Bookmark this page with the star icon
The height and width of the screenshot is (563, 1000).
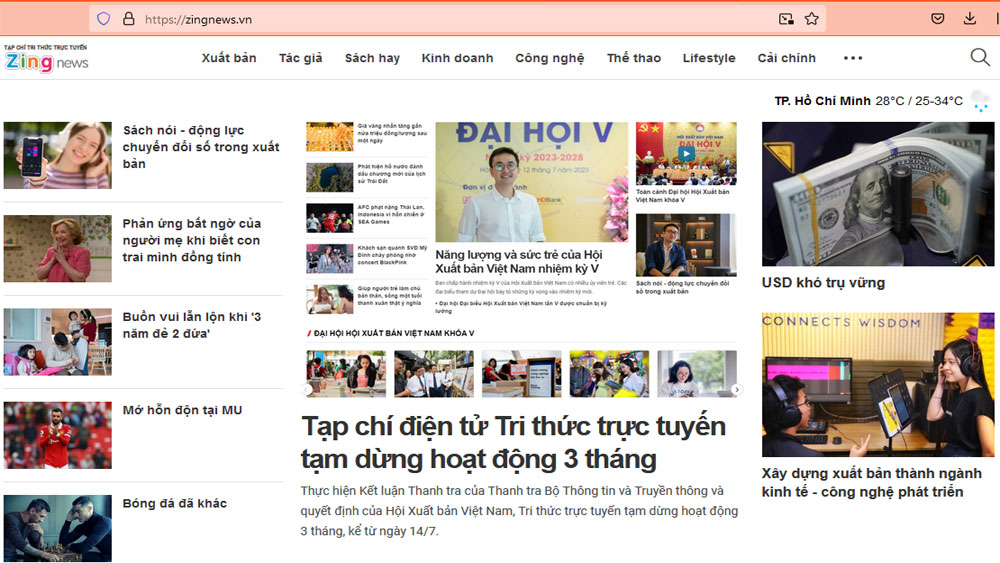coord(812,18)
